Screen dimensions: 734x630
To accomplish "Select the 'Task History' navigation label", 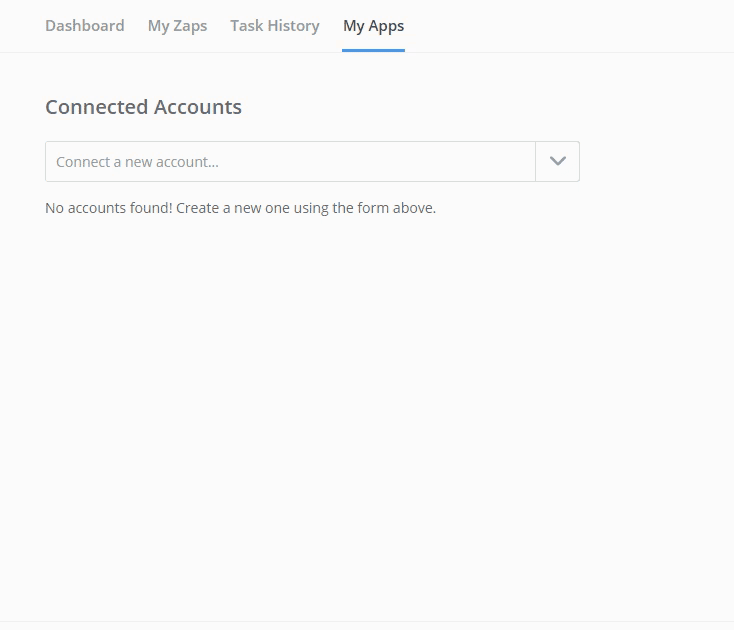I will click(275, 26).
